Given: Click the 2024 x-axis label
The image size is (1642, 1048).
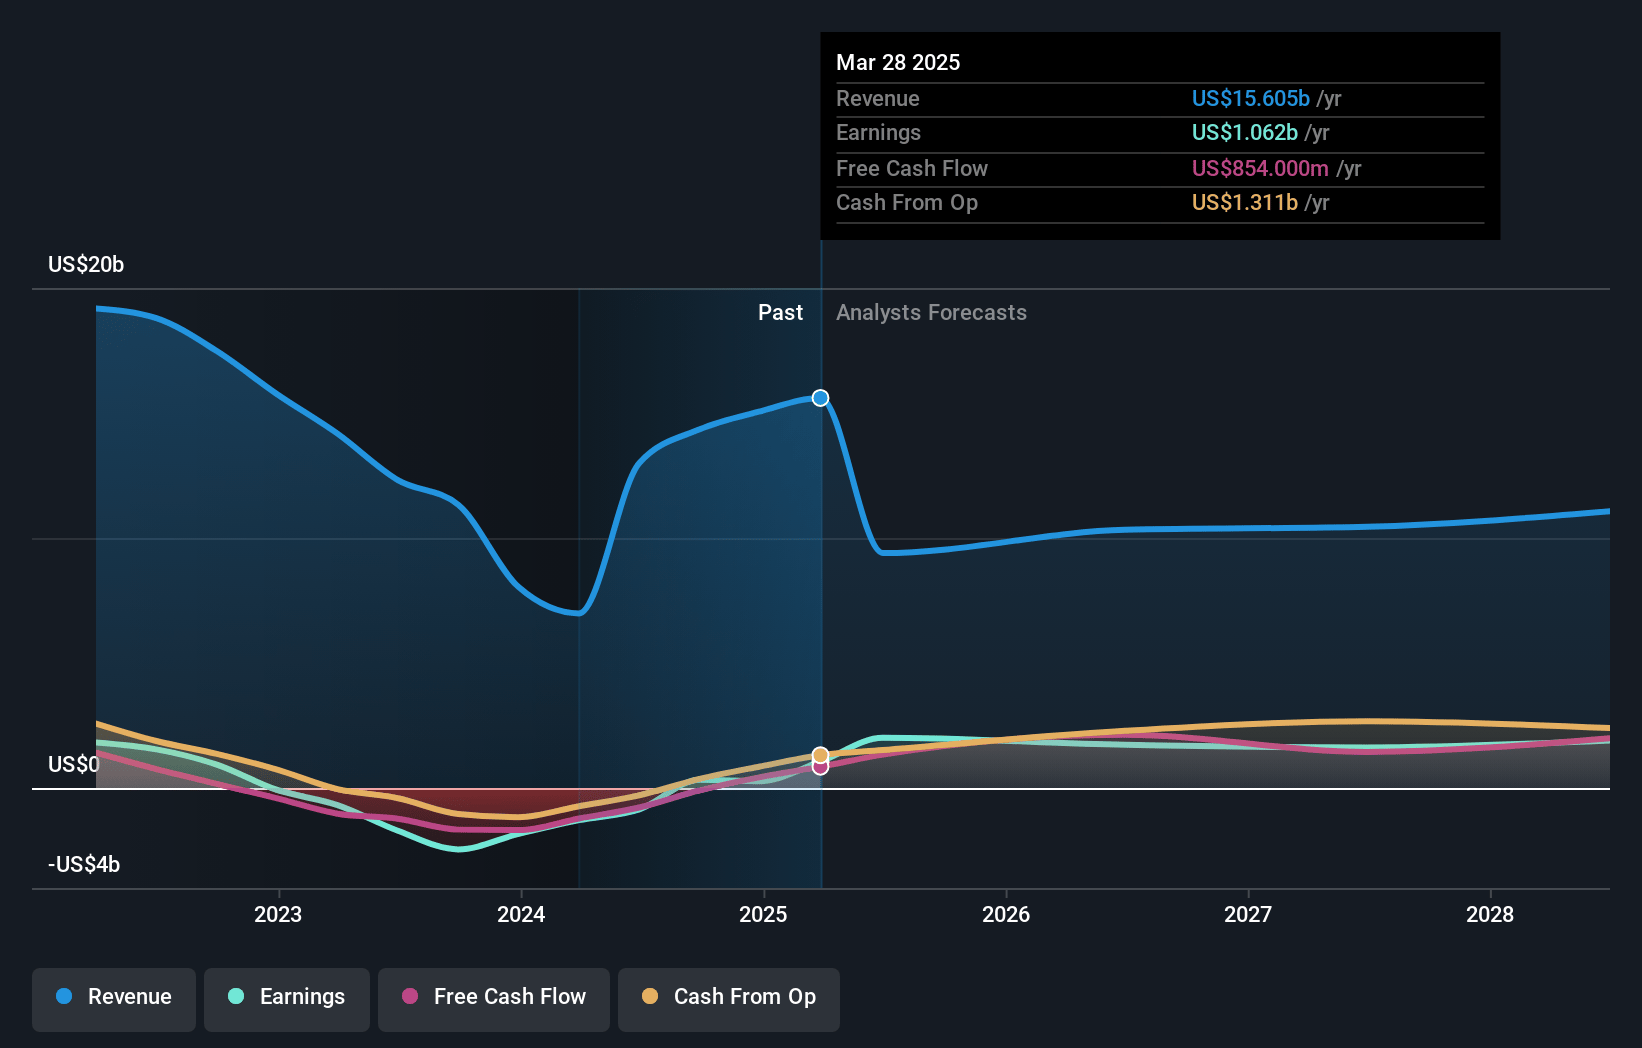Looking at the screenshot, I should coord(521,914).
